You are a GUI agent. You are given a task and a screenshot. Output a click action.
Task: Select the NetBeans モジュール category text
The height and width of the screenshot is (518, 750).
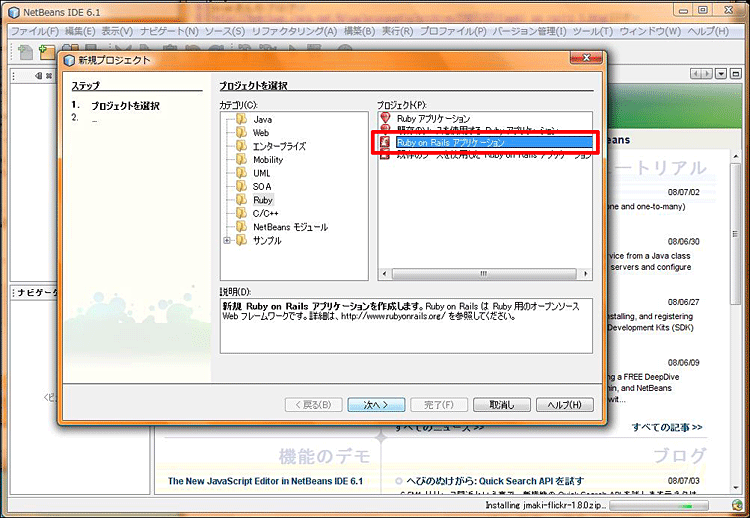290,227
